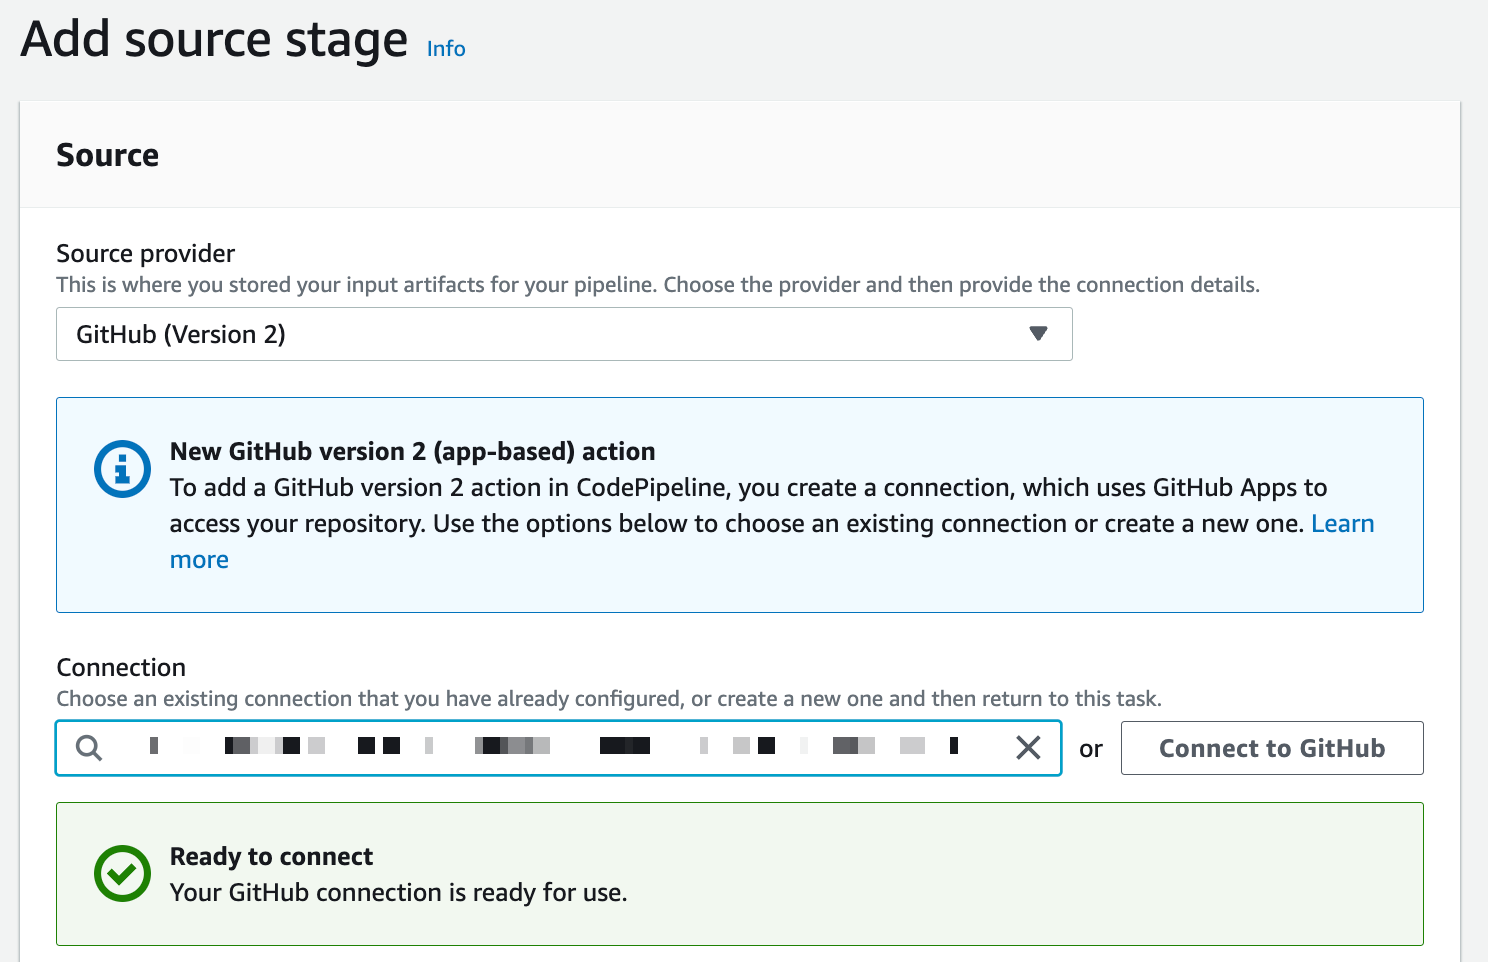
Task: Clear the Connection field with the X icon
Action: (x=1028, y=748)
